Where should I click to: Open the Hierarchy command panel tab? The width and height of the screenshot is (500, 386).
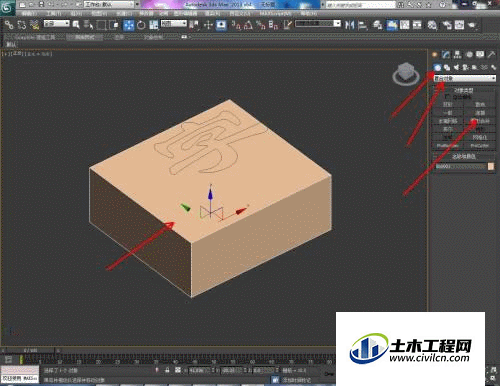coord(457,54)
